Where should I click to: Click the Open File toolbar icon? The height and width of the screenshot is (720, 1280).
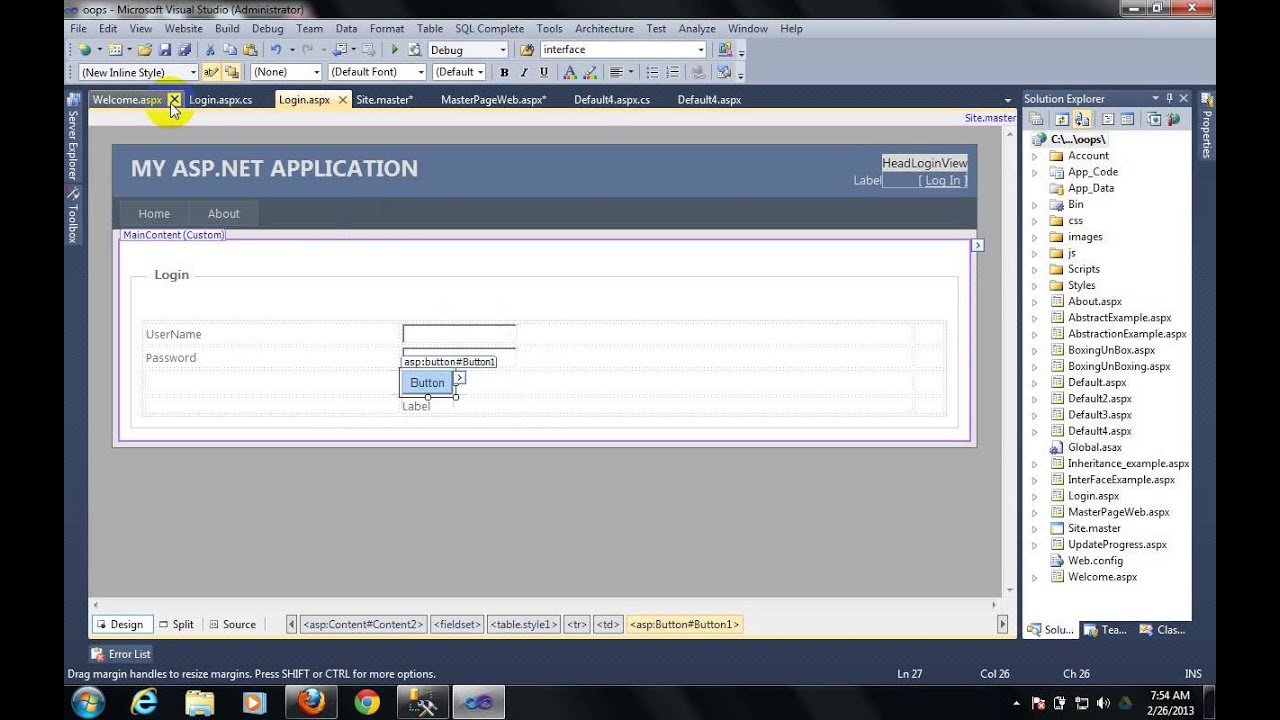point(145,50)
